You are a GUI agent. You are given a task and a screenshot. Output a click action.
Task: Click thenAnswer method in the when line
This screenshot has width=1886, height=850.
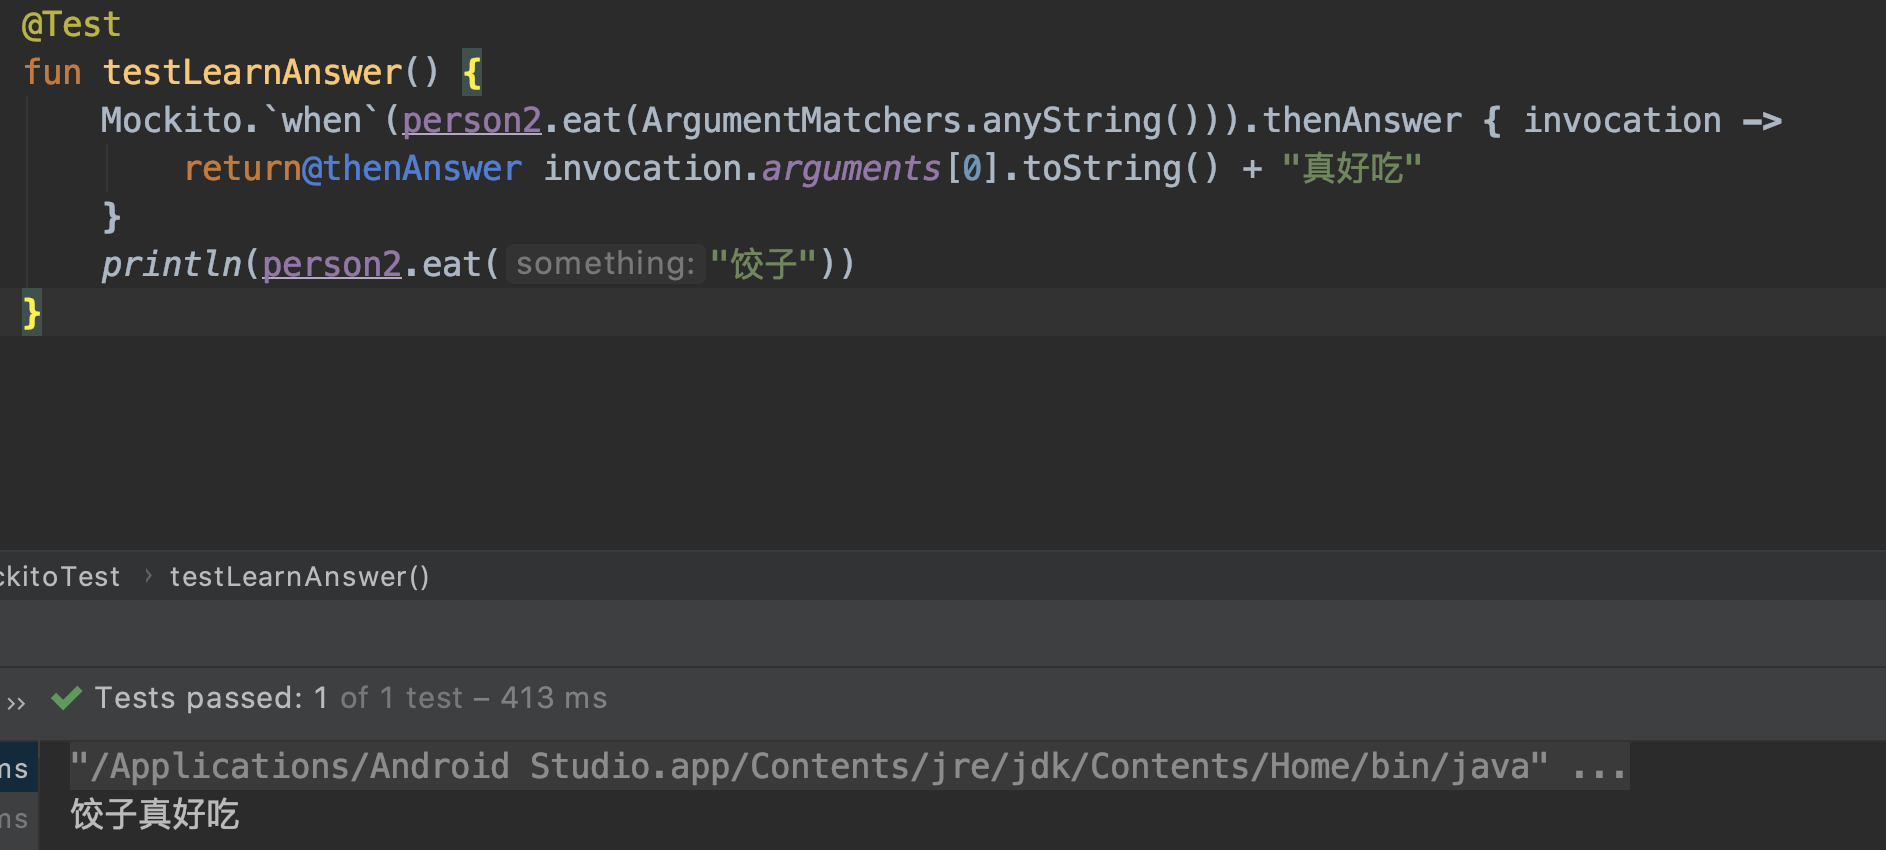click(1362, 120)
